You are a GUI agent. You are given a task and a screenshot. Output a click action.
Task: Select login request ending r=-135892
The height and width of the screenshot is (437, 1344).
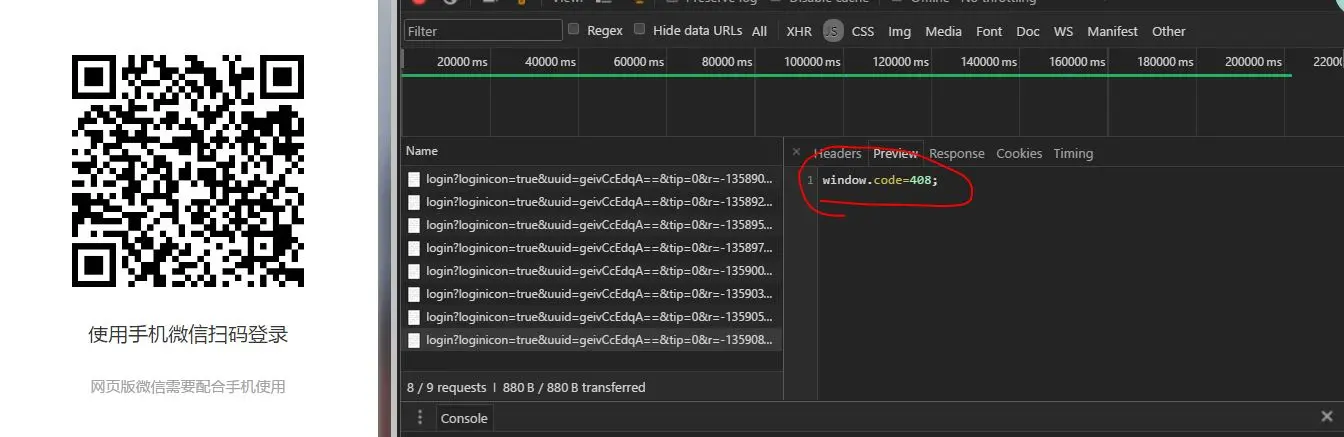(x=593, y=202)
